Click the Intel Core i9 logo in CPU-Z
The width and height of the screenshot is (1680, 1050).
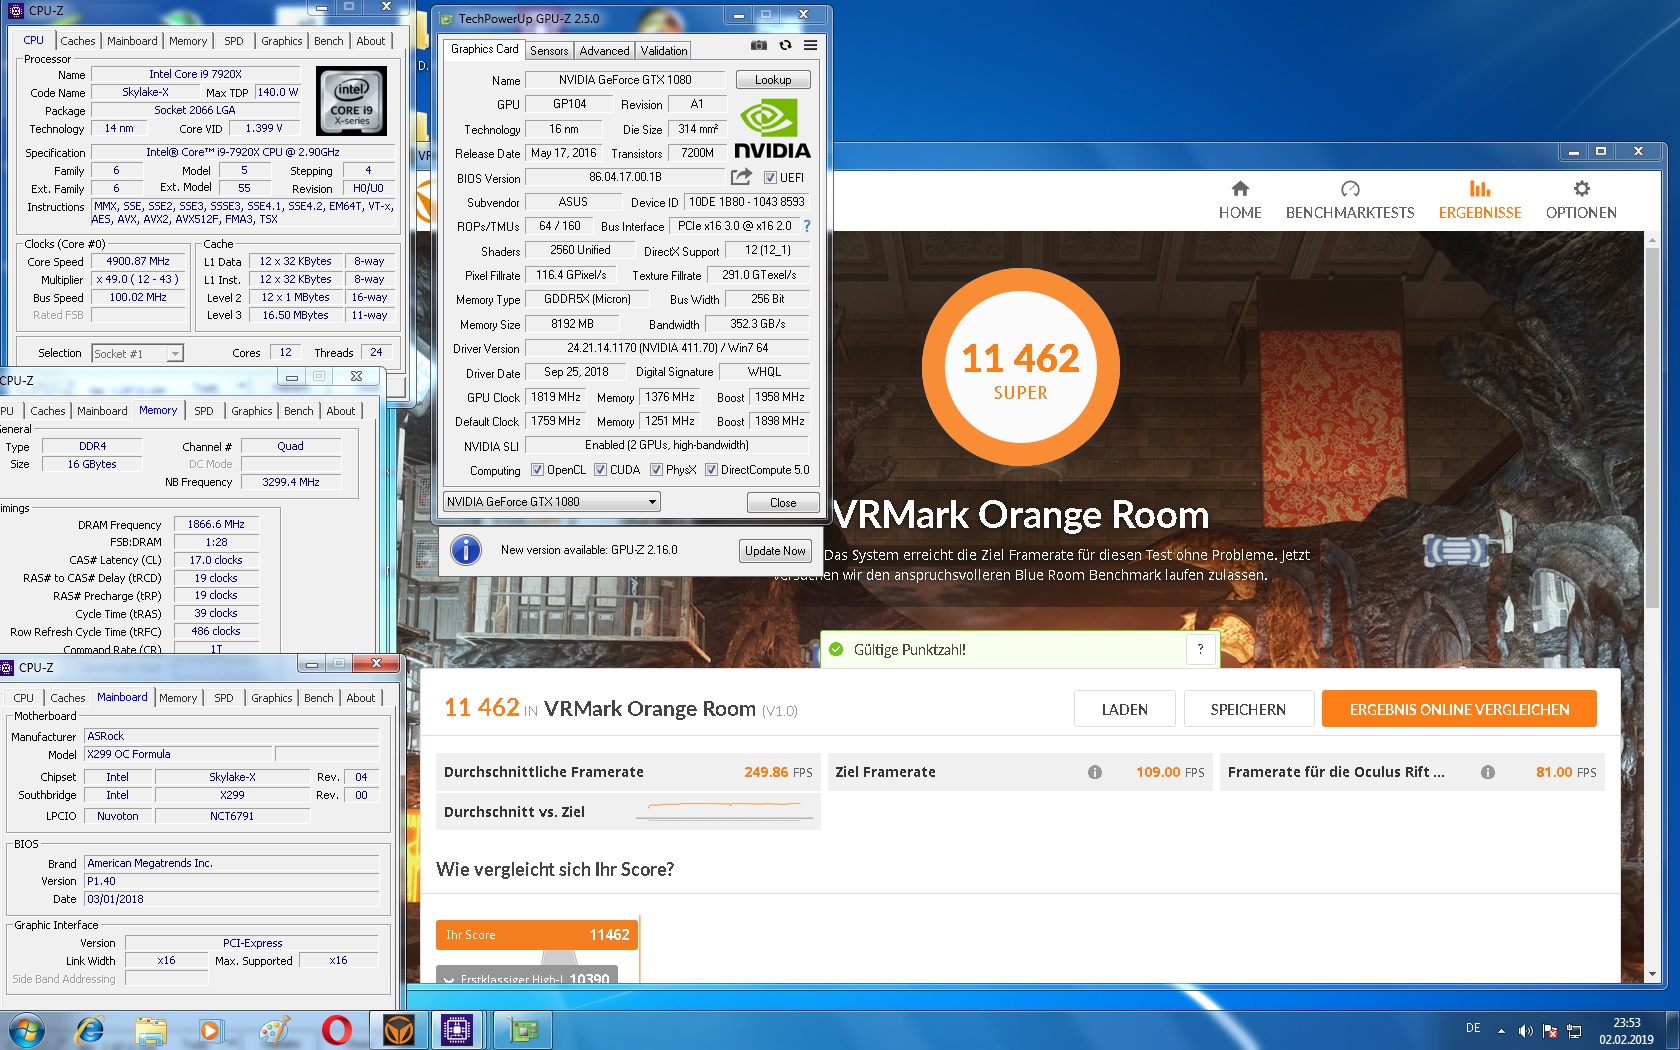[351, 100]
